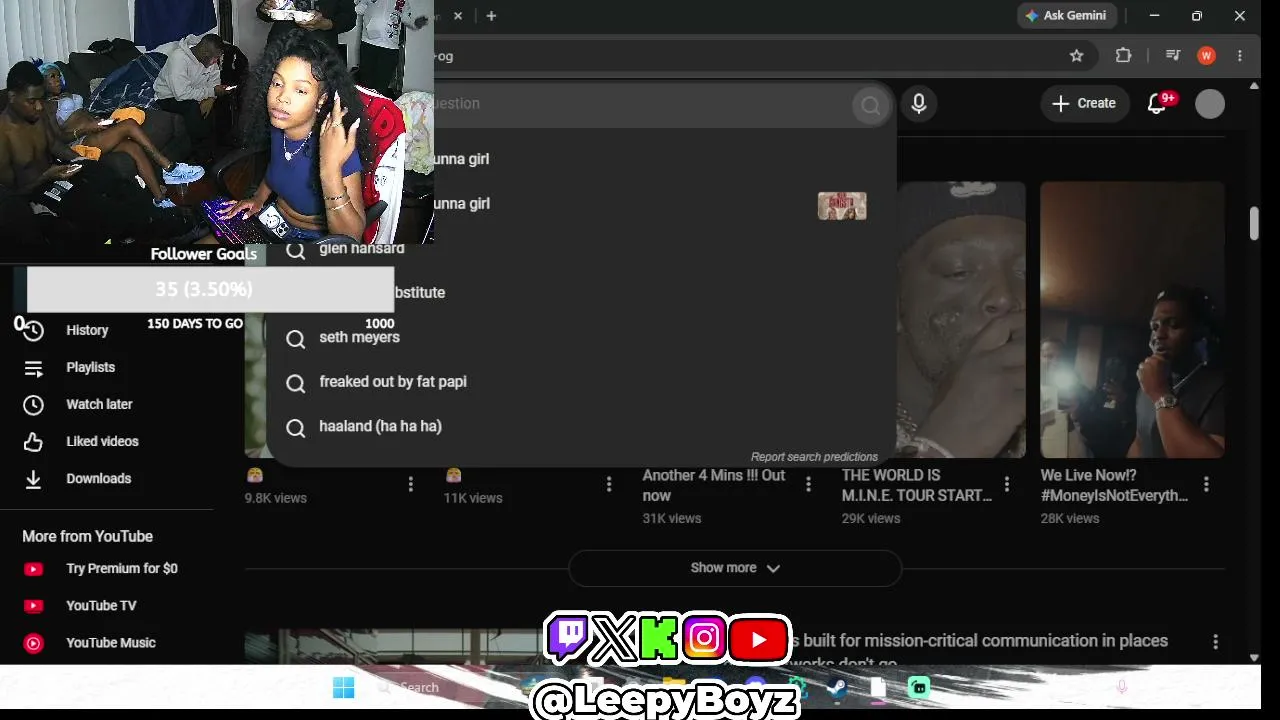Click the suggestion thumbnail image
The width and height of the screenshot is (1280, 720).
click(x=842, y=206)
